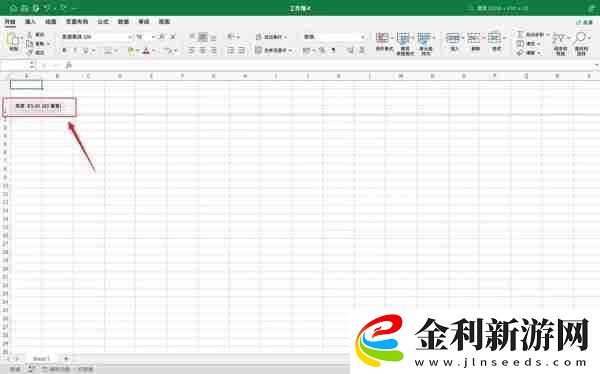Switch to the Draw ribbon tab
This screenshot has width=600, height=374.
point(51,22)
